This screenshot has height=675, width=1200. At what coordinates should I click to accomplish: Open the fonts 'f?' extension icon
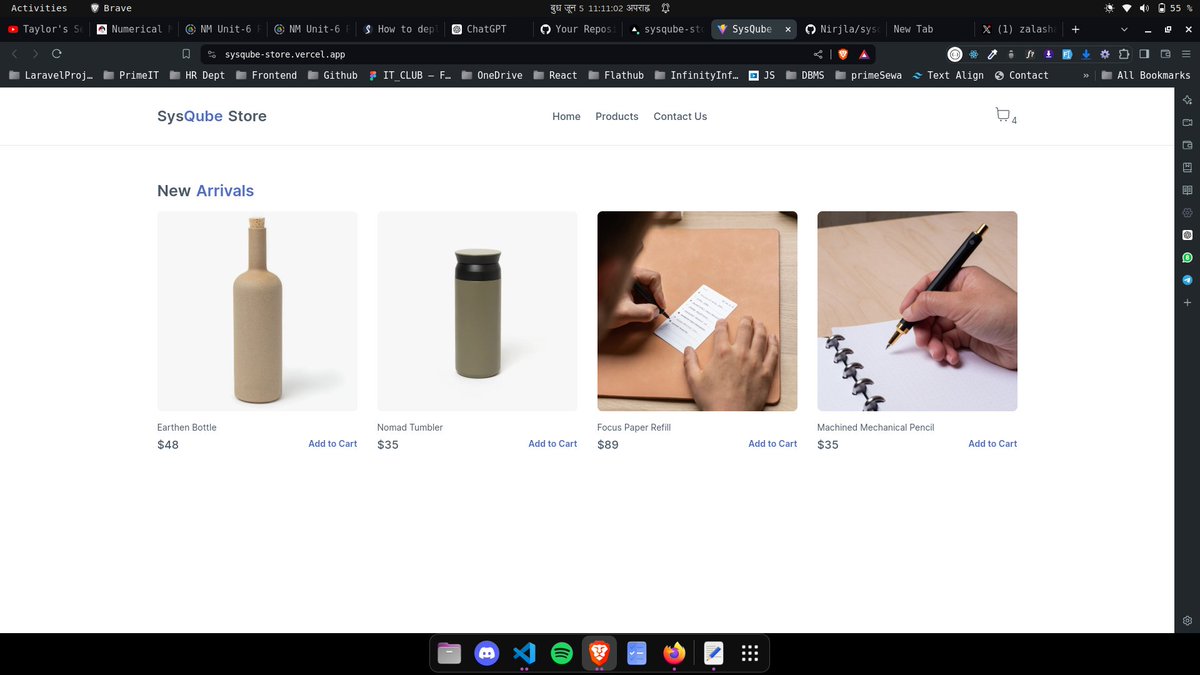(x=1030, y=54)
